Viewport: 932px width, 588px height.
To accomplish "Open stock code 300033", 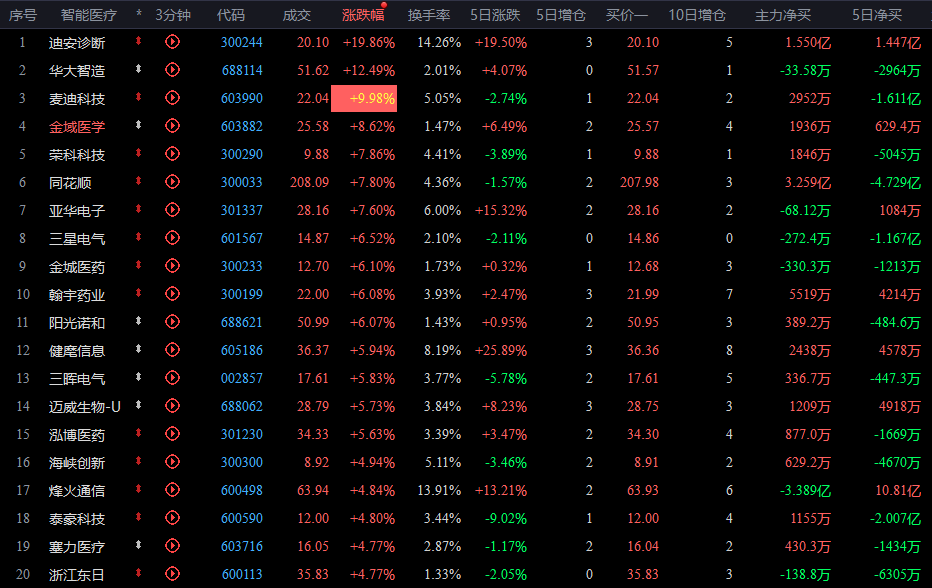I will coord(241,182).
